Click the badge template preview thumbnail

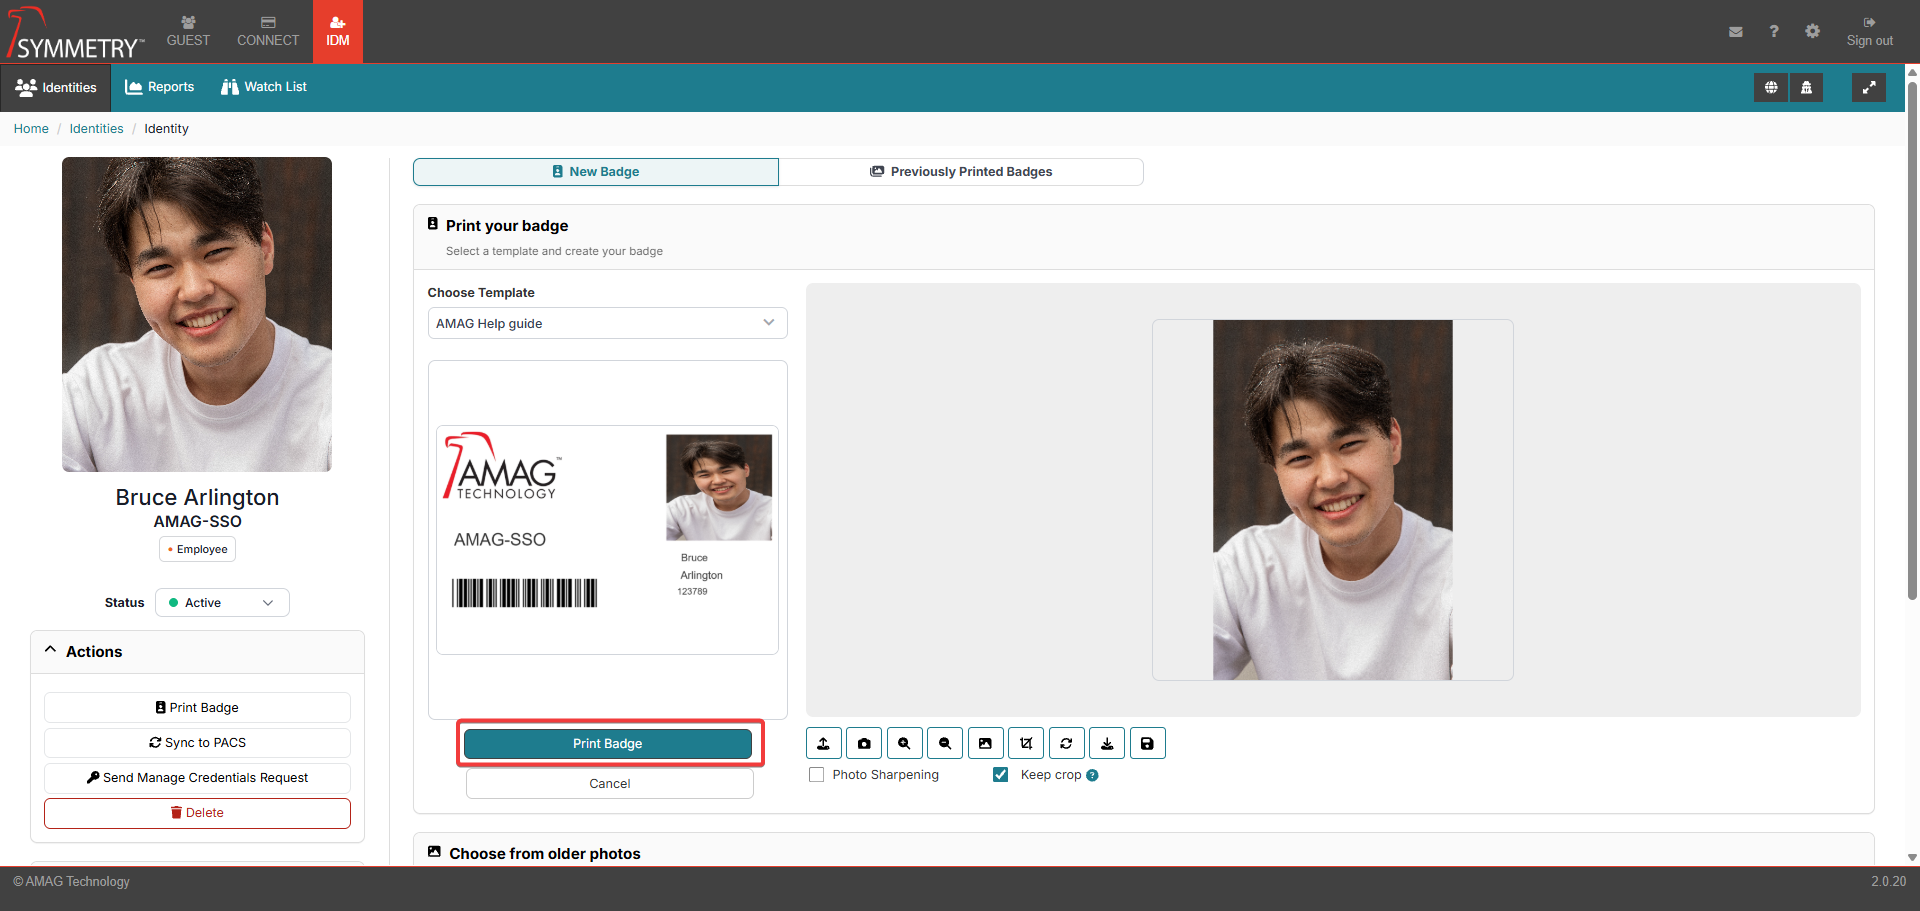(607, 540)
